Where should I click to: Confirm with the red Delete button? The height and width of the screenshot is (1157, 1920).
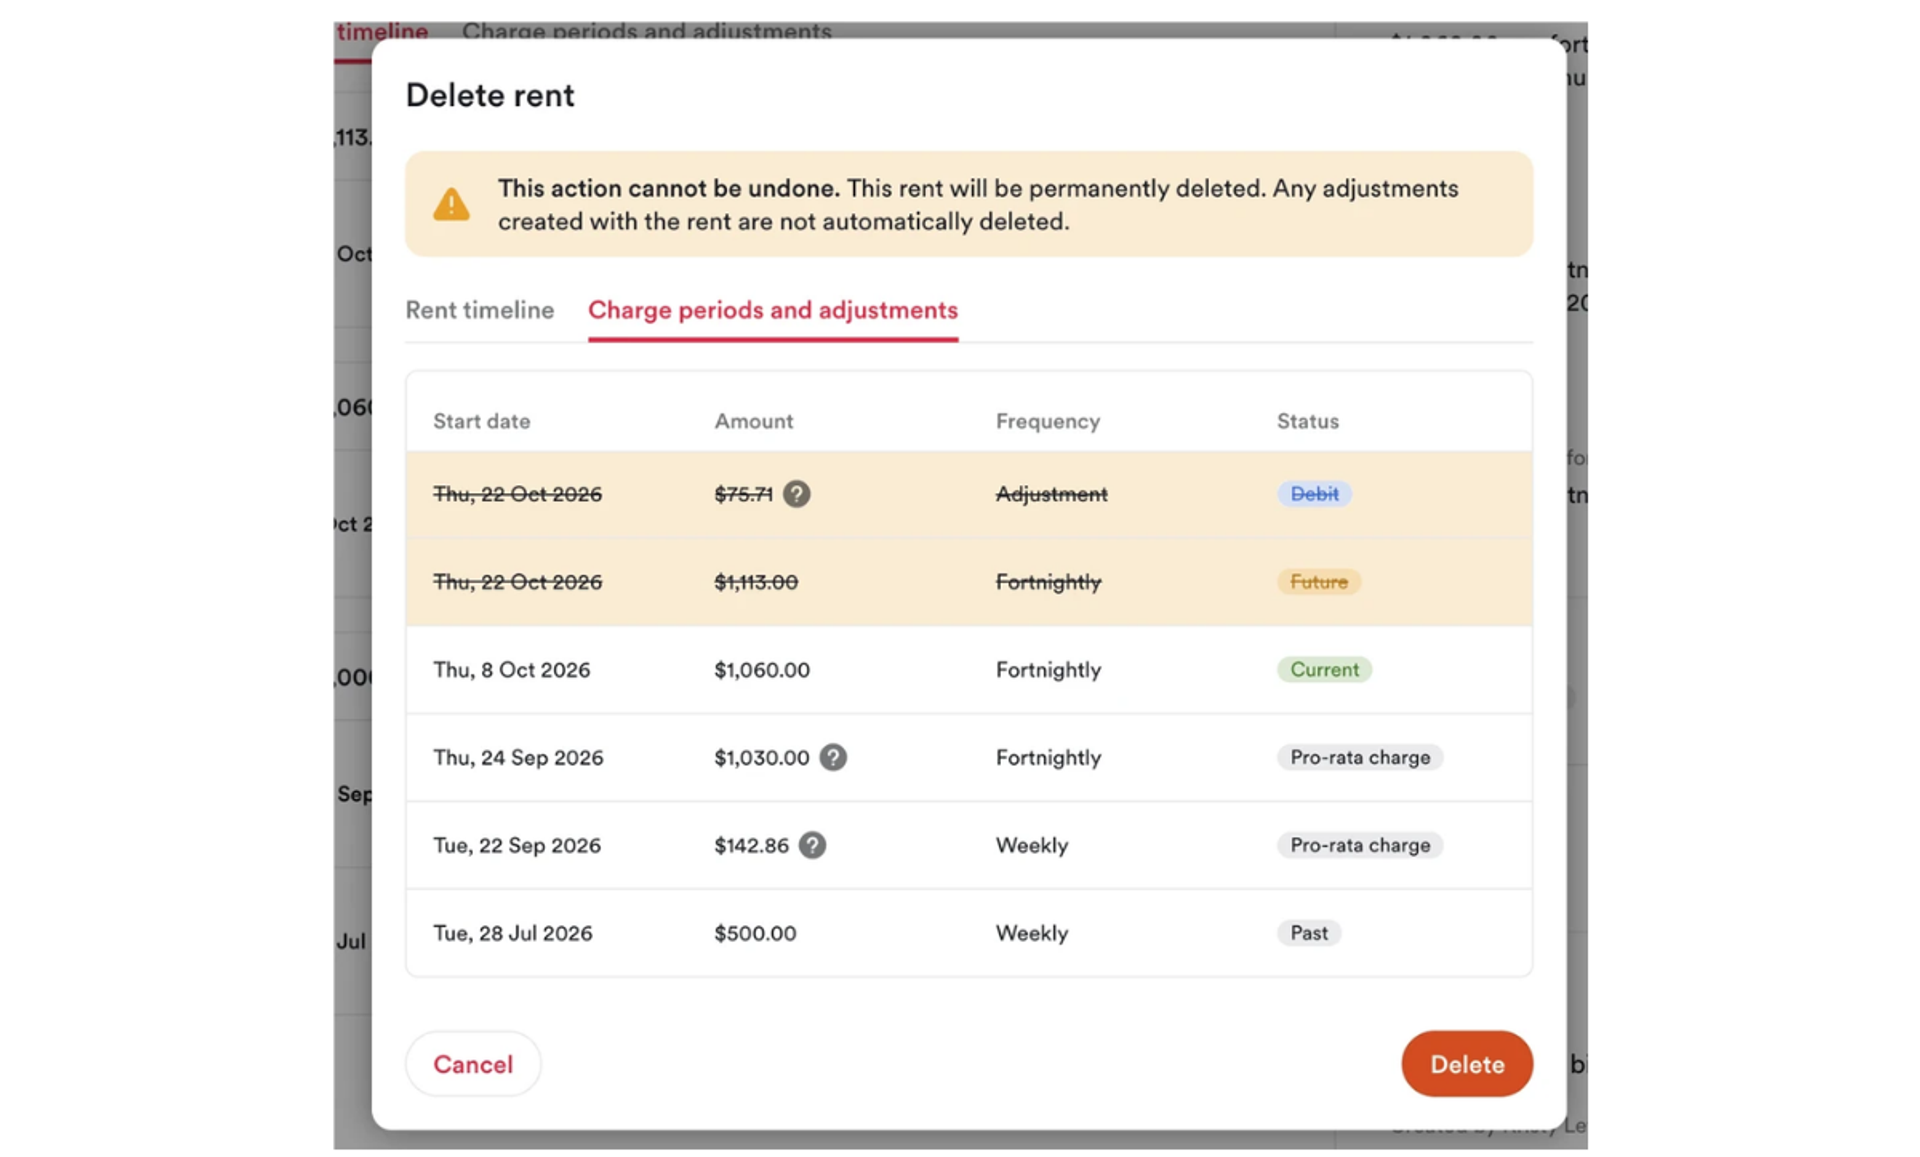pyautogui.click(x=1467, y=1064)
